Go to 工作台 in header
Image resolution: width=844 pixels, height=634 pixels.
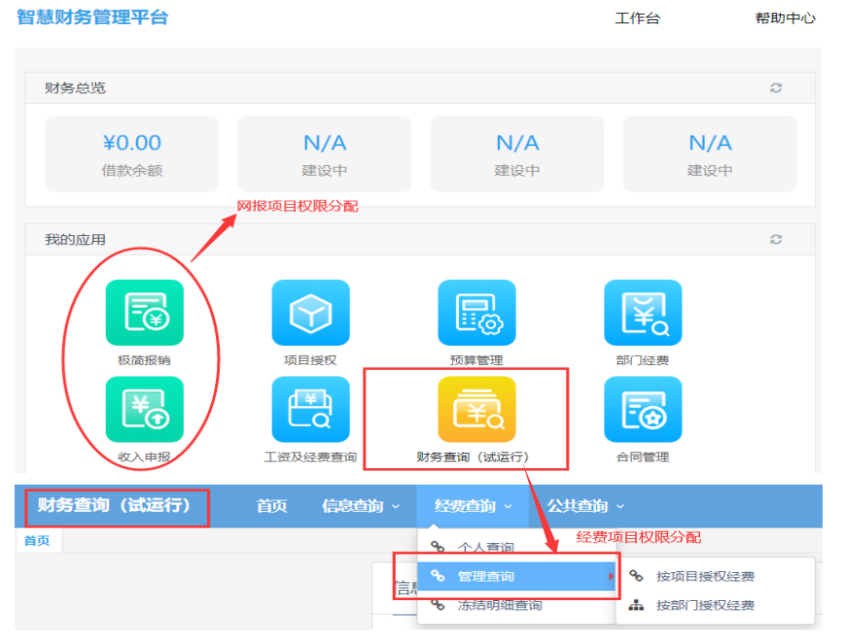(637, 18)
